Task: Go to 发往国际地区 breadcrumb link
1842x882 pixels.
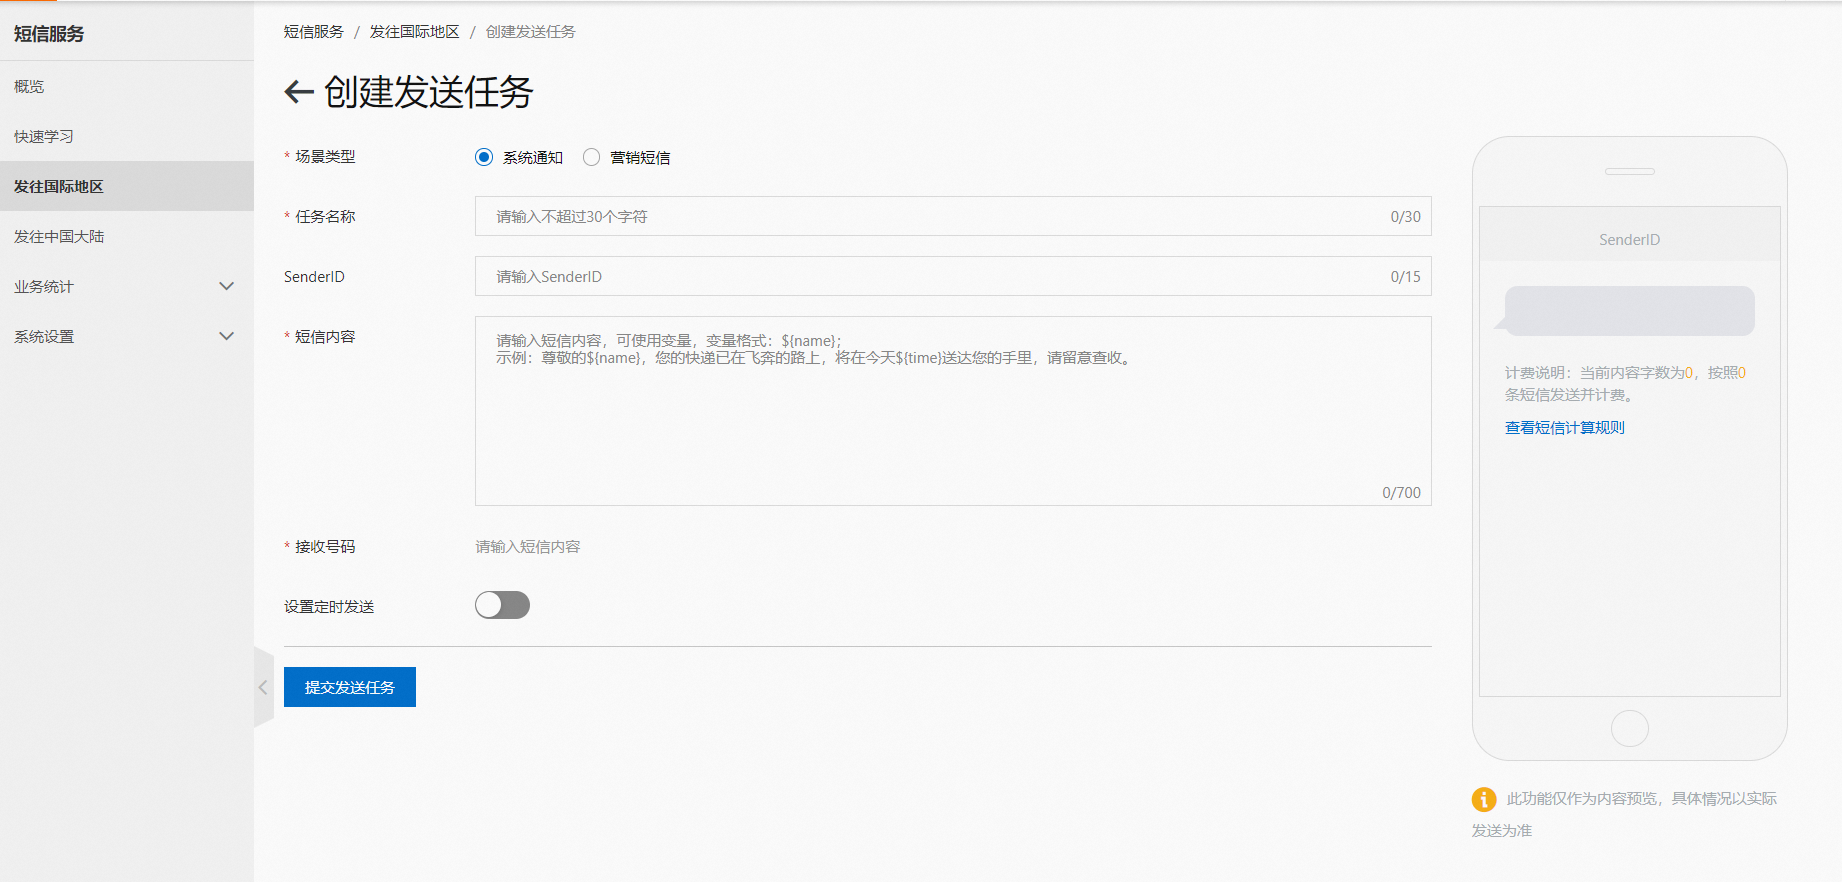Action: (415, 32)
